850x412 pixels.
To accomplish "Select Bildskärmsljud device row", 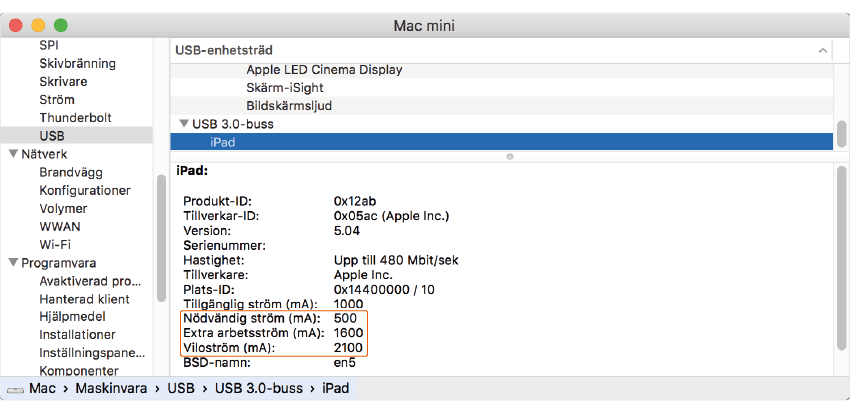I will [501, 106].
